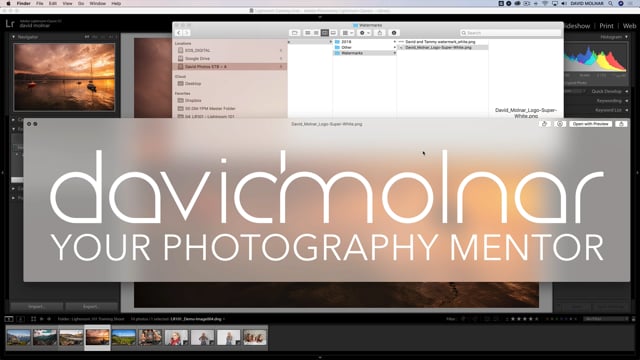Open the File menu

40,3
